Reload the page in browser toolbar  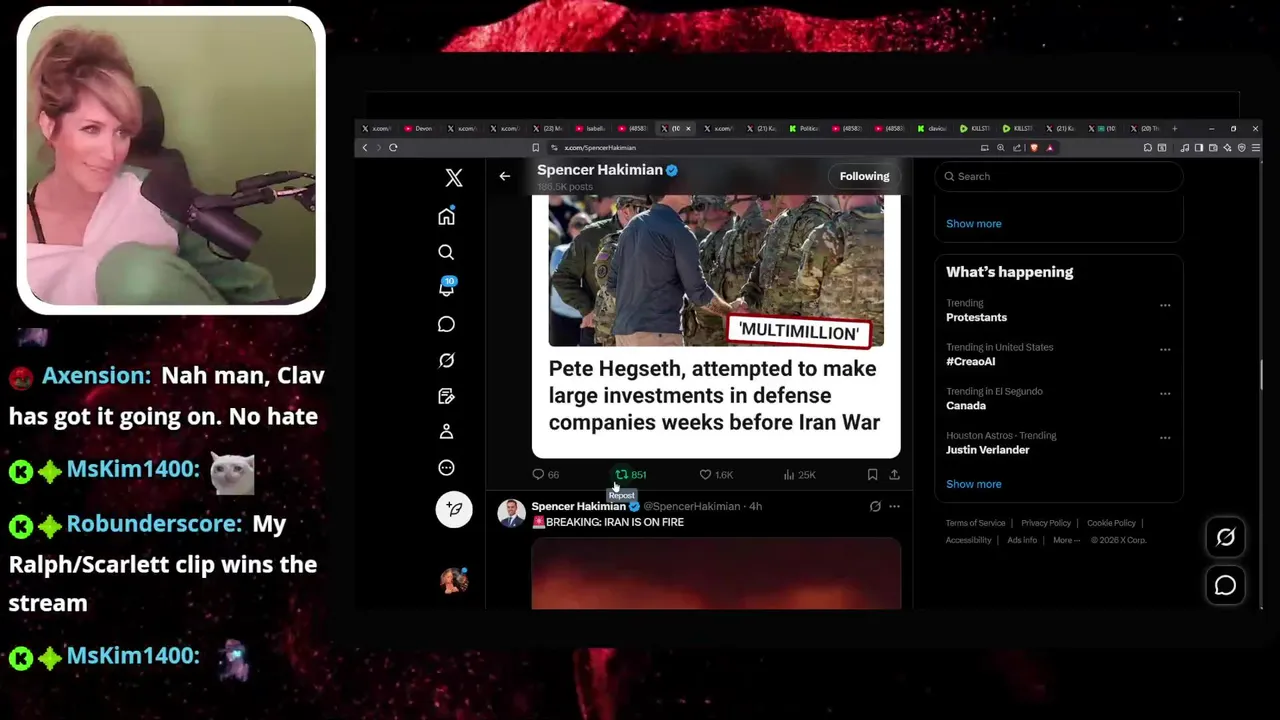click(393, 148)
